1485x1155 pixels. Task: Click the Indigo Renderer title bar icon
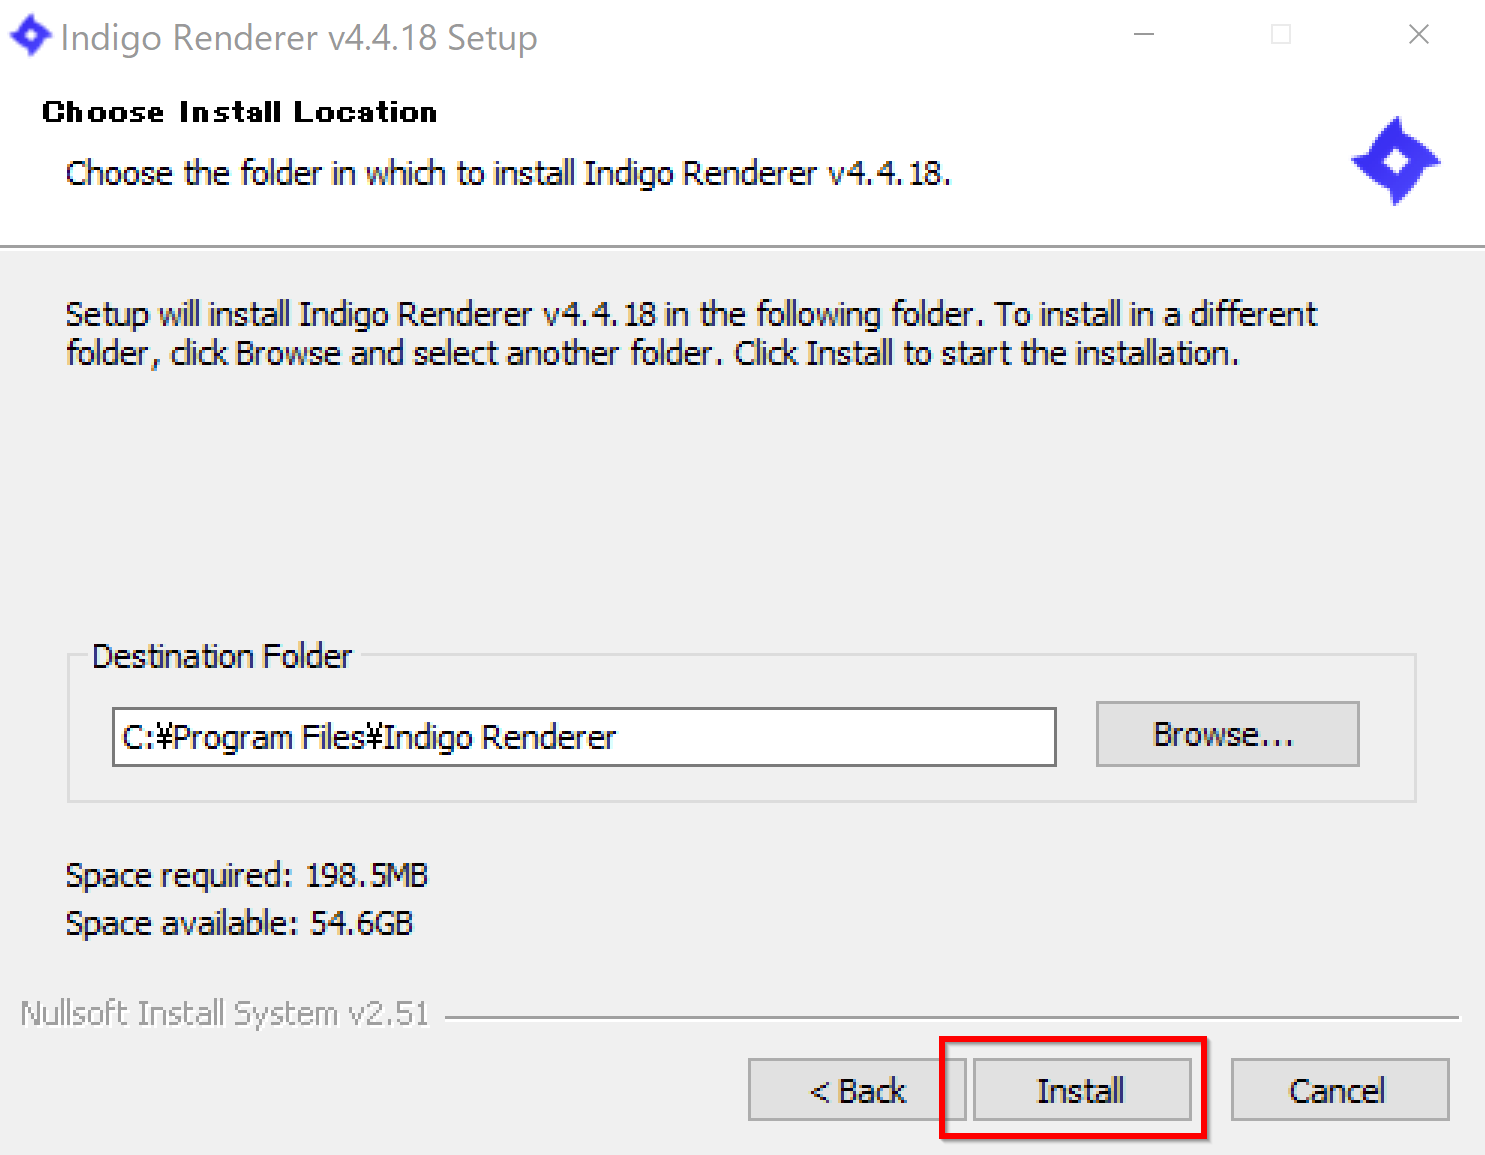click(x=30, y=36)
